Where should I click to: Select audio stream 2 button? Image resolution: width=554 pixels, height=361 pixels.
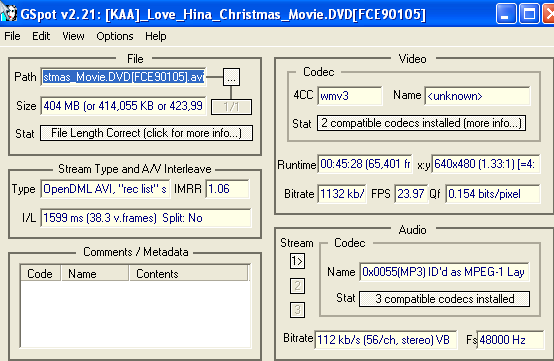click(297, 286)
